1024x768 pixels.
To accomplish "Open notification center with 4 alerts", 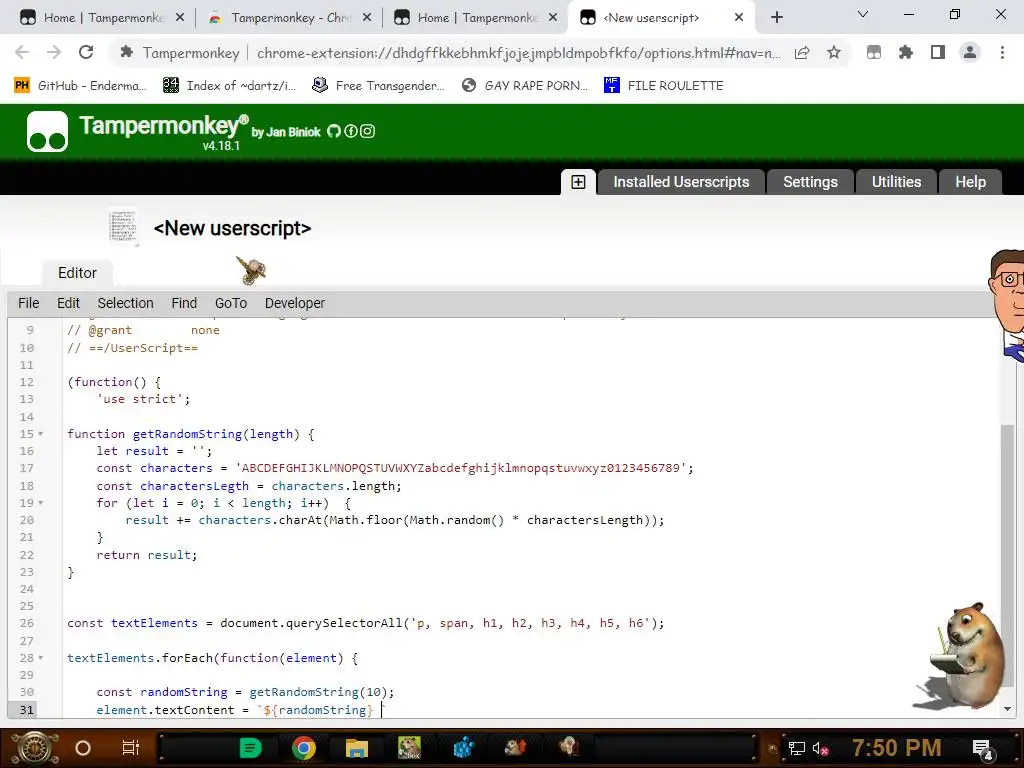I will pyautogui.click(x=983, y=749).
